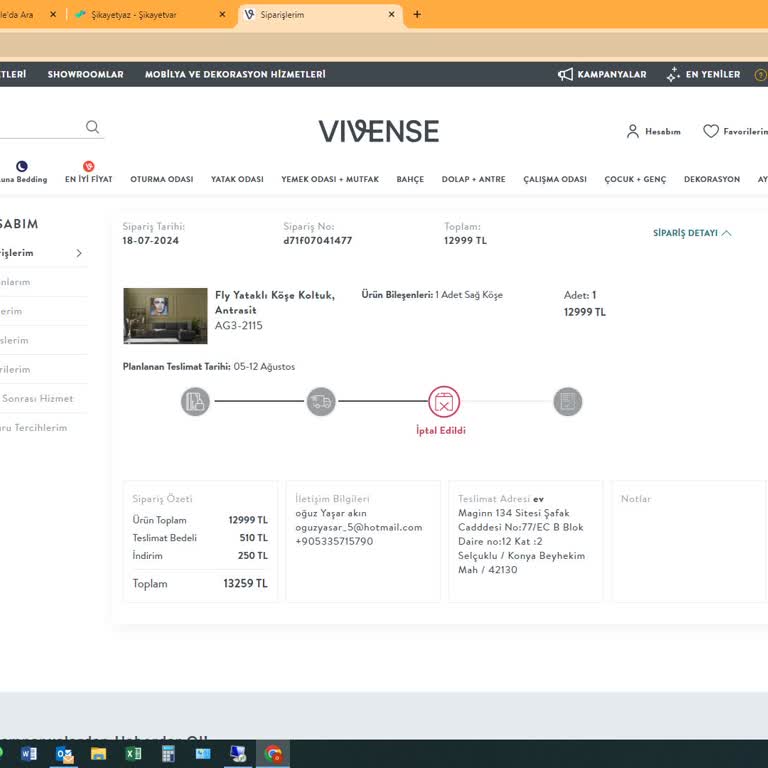This screenshot has width=768, height=768.
Task: Open the Fly Yataklı Köşe Koltuk product link
Action: [x=275, y=302]
